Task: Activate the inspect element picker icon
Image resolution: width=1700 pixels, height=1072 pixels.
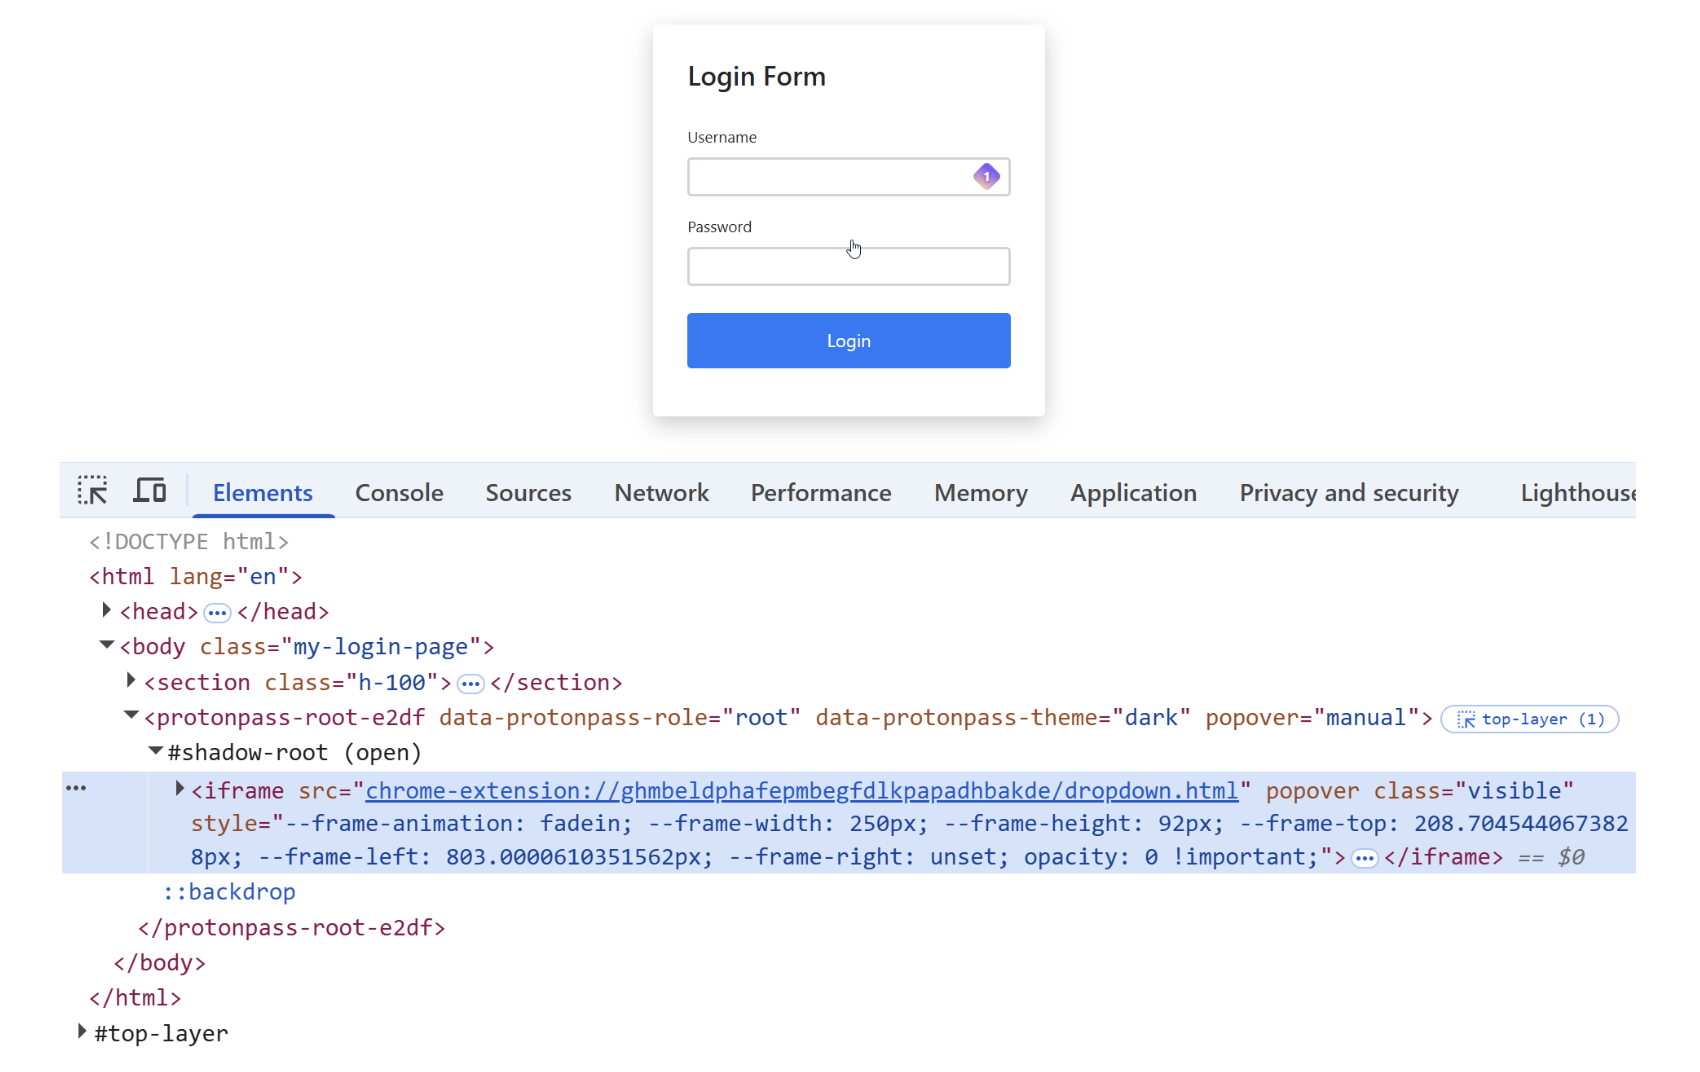Action: 92,491
